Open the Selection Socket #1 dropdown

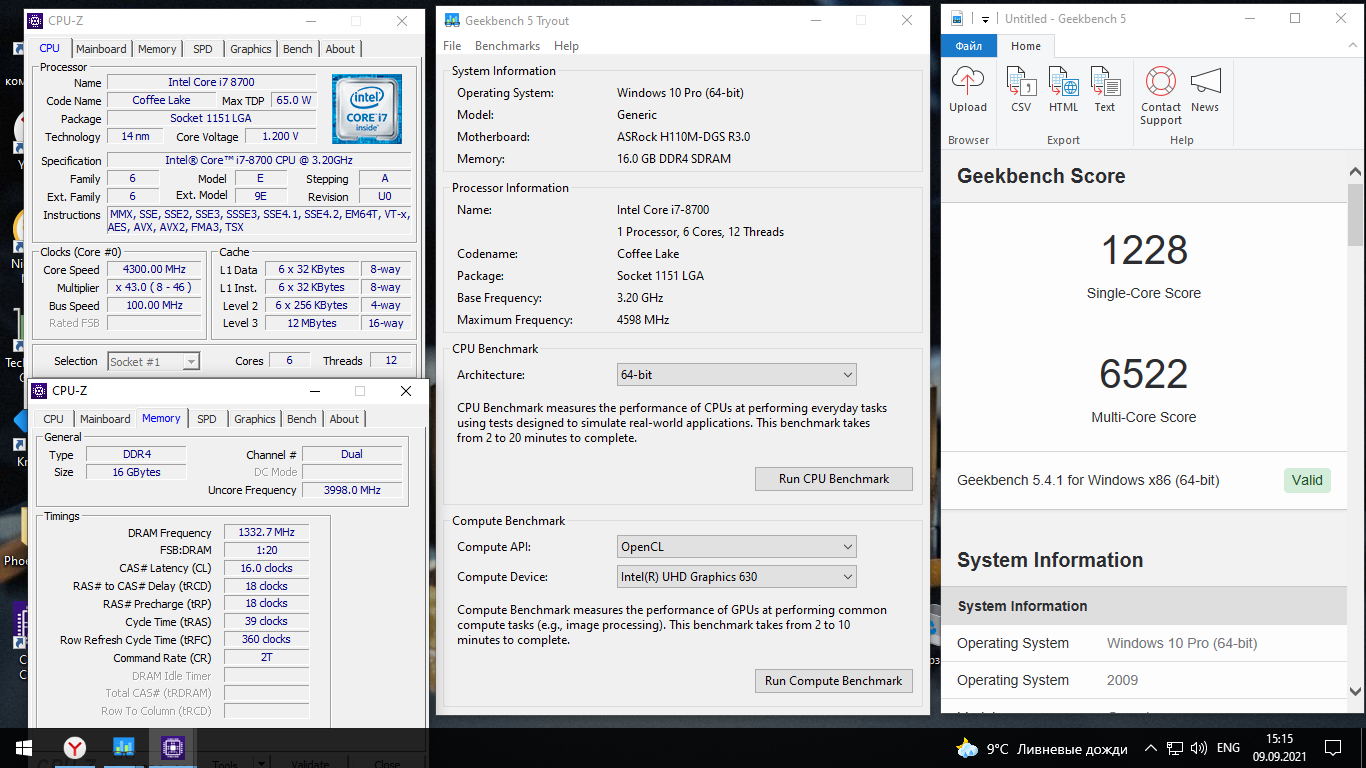point(153,361)
